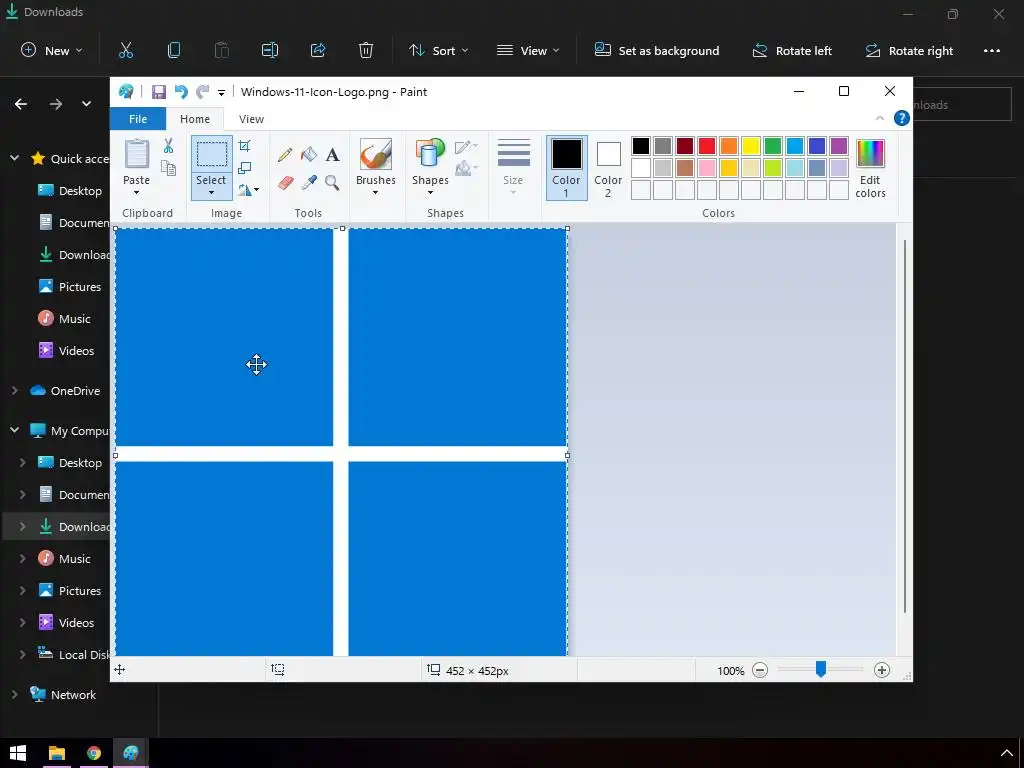Click Rotate left in Explorer toolbar

[x=792, y=50]
